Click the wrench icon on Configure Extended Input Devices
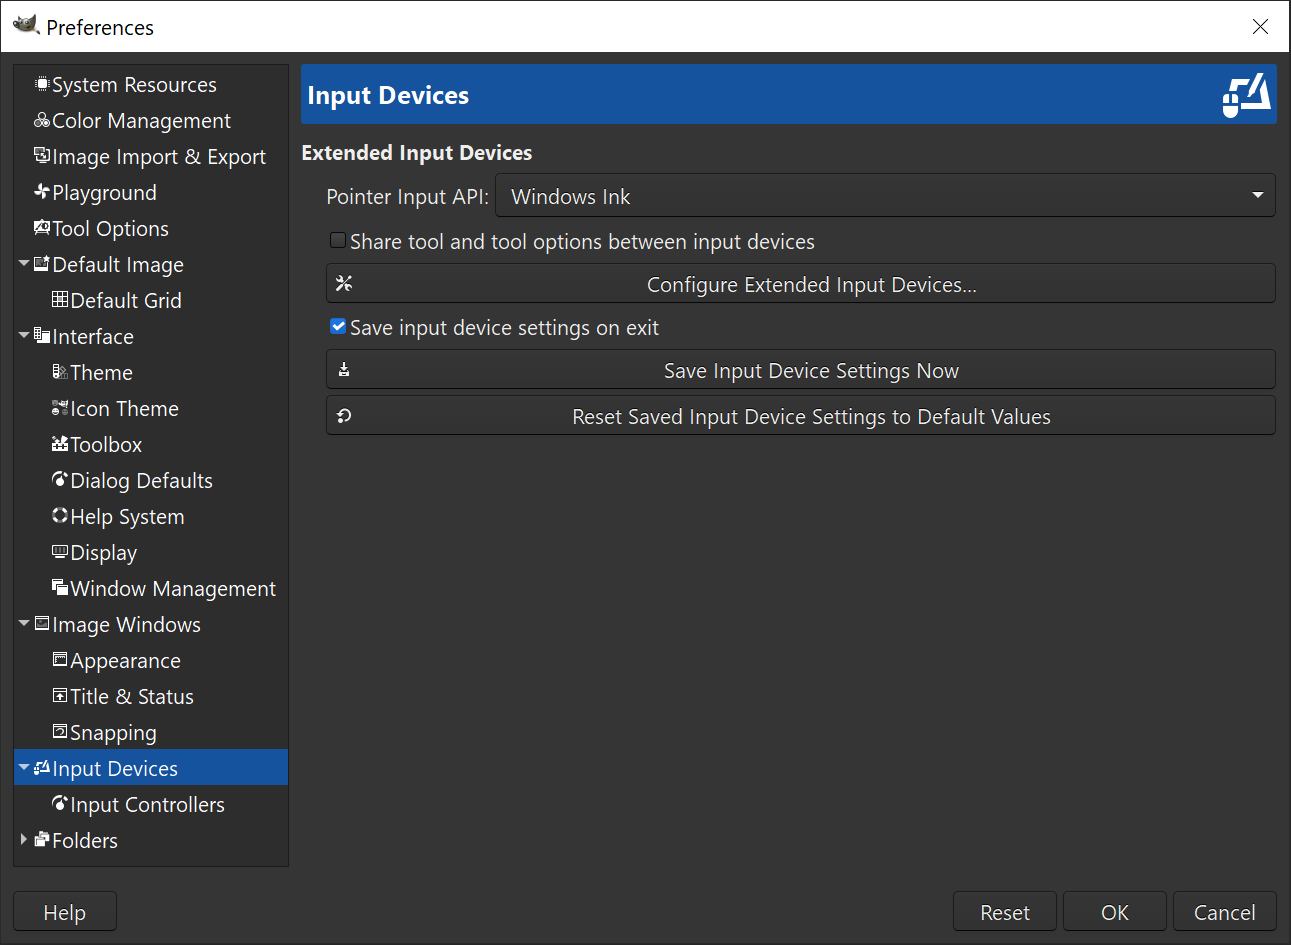The image size is (1291, 945). click(344, 283)
